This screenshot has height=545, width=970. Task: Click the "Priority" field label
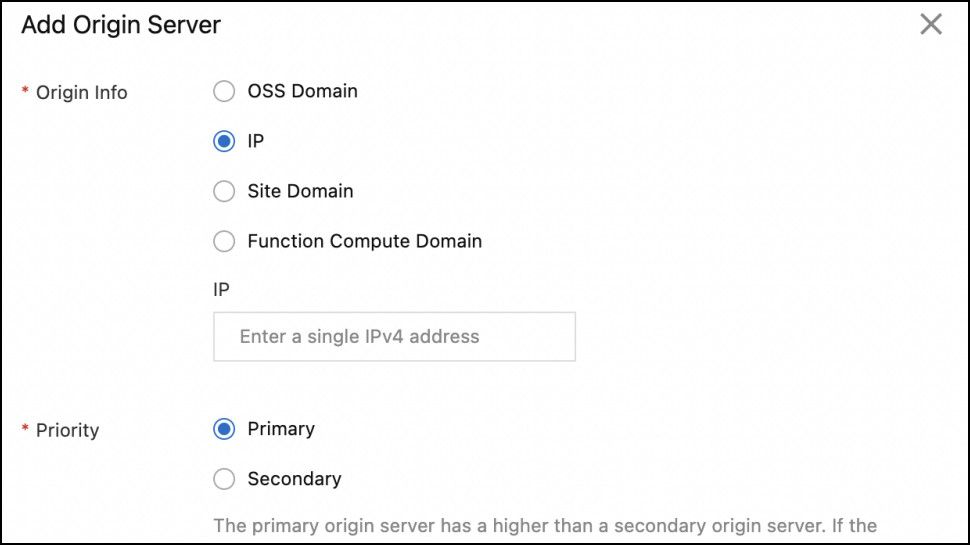click(68, 431)
